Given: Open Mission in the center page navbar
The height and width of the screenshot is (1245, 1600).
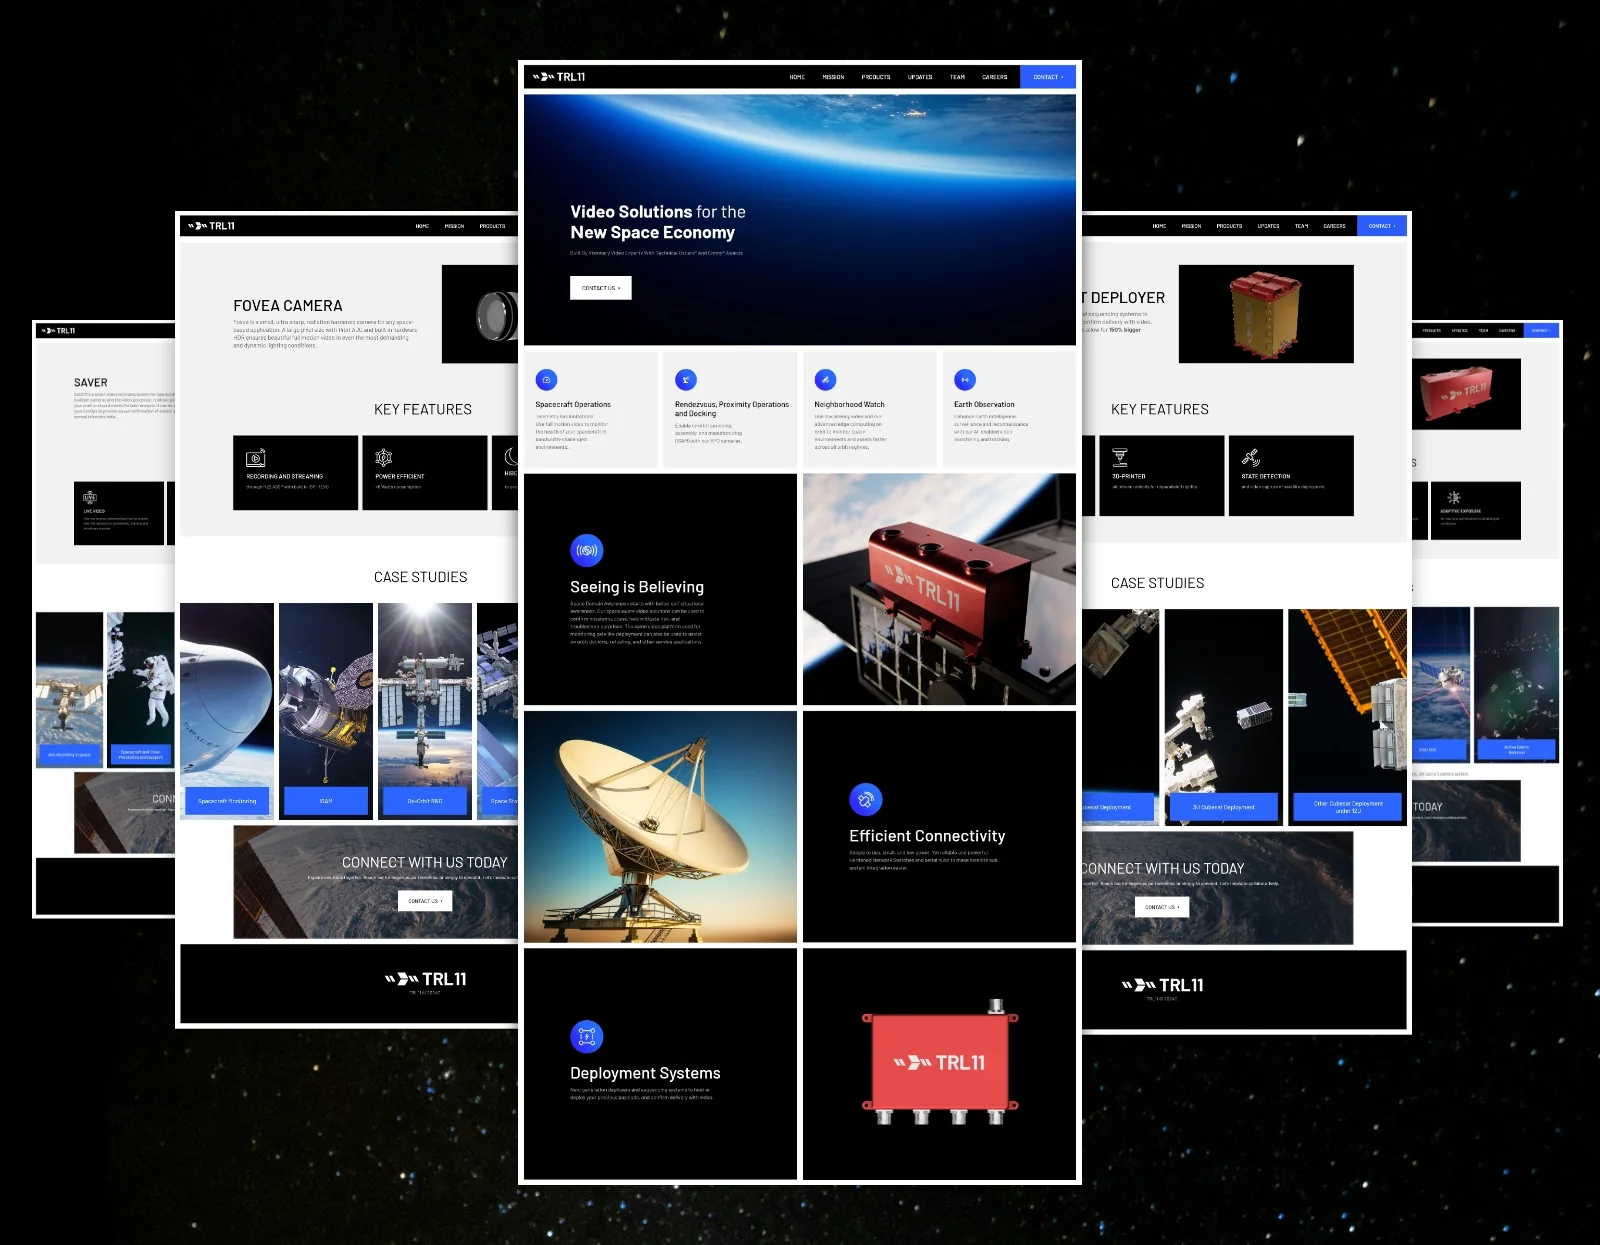Looking at the screenshot, I should [833, 77].
